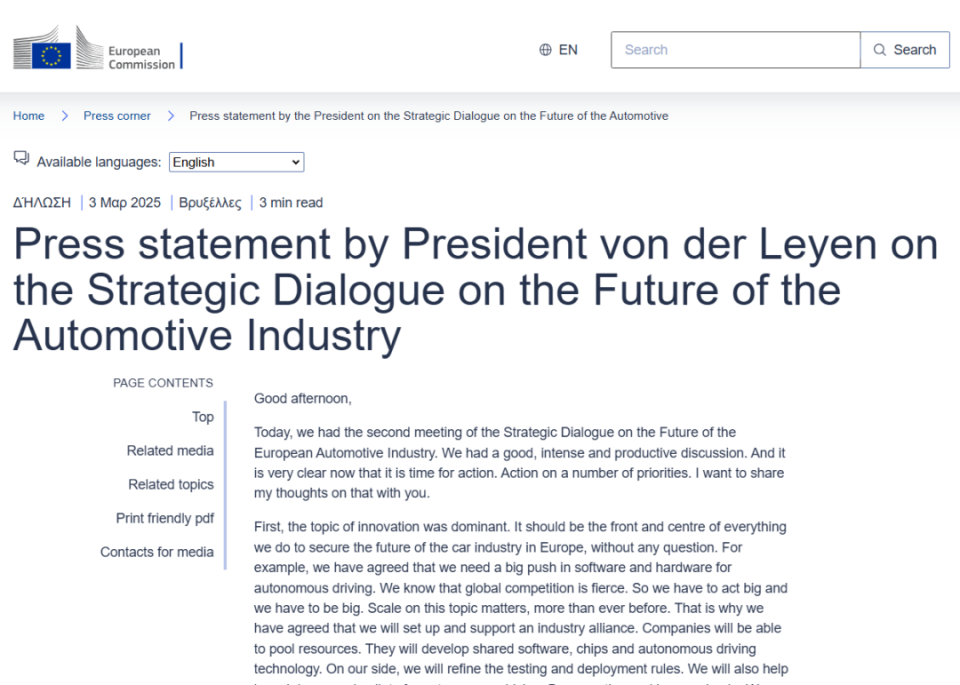Click the press statement main headline
The image size is (960, 685).
(475, 290)
